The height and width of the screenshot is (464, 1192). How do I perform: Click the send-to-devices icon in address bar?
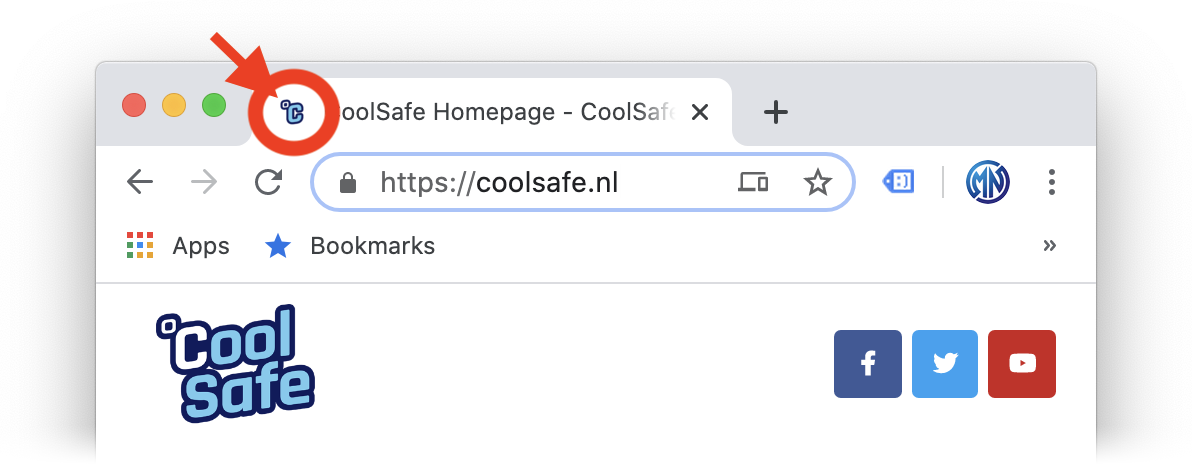[x=753, y=183]
